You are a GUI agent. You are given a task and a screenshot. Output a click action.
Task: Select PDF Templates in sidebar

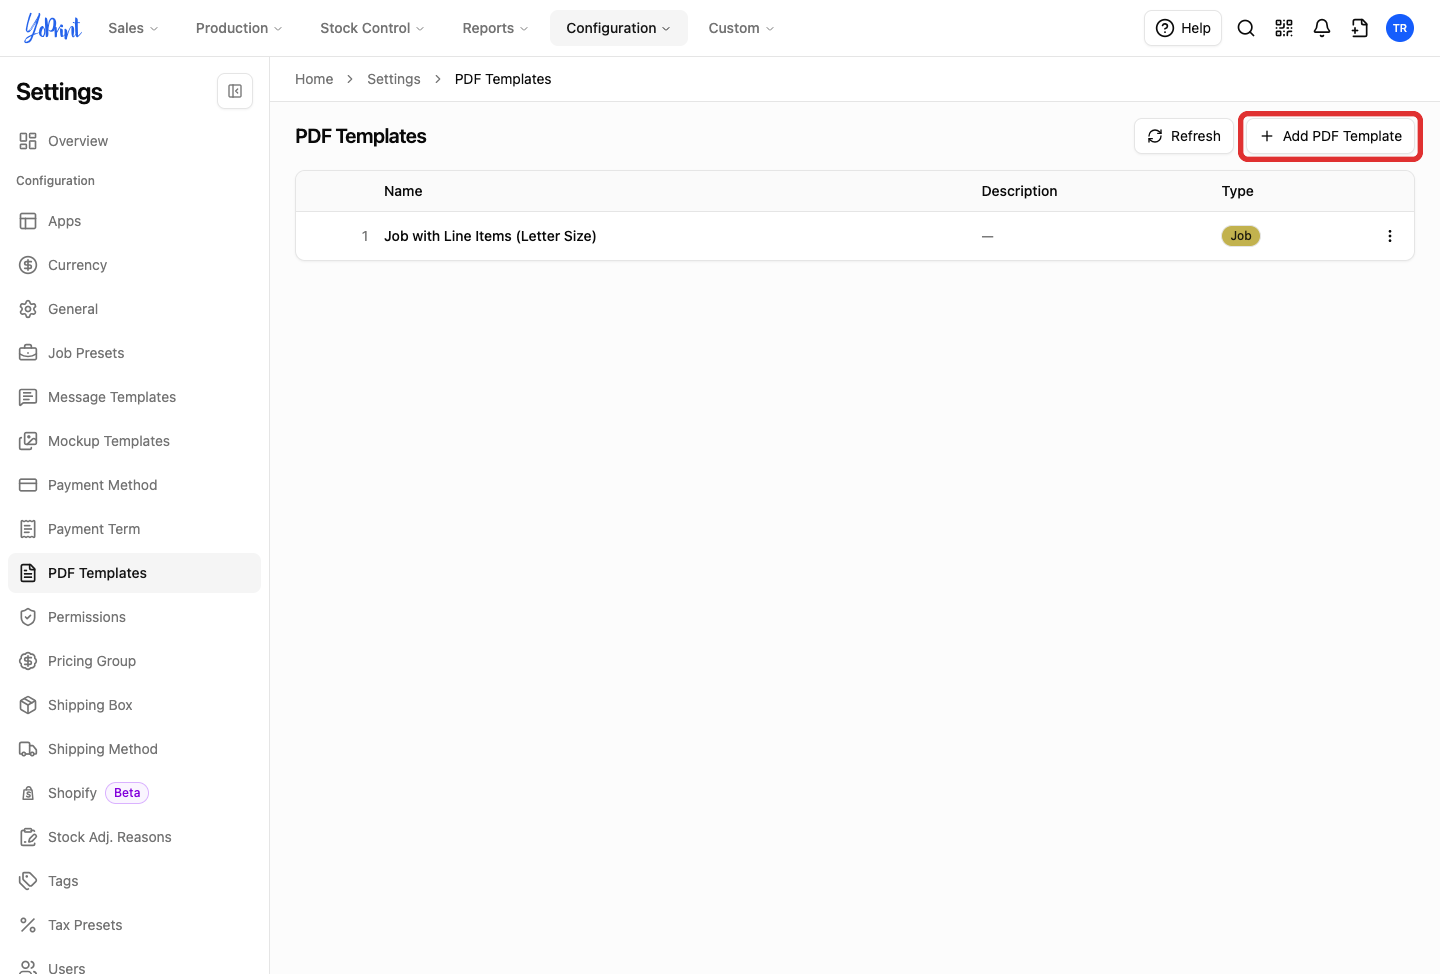tap(134, 573)
